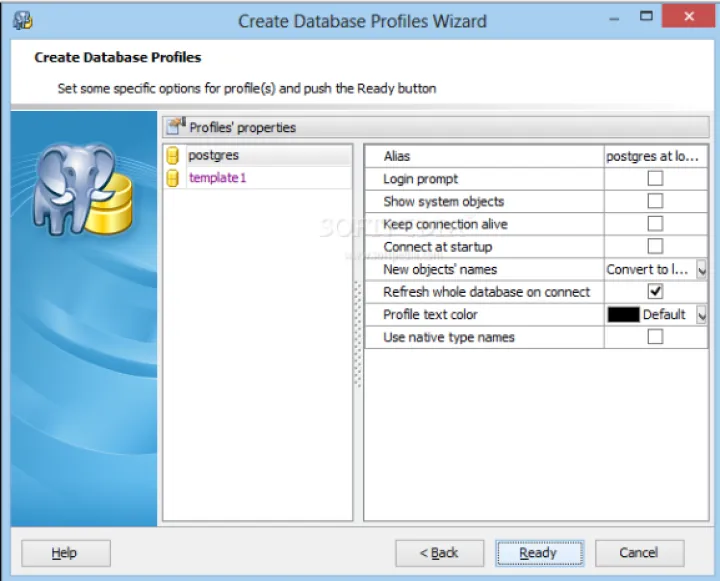Toggle Show system objects checkbox
The image size is (720, 581).
655,201
